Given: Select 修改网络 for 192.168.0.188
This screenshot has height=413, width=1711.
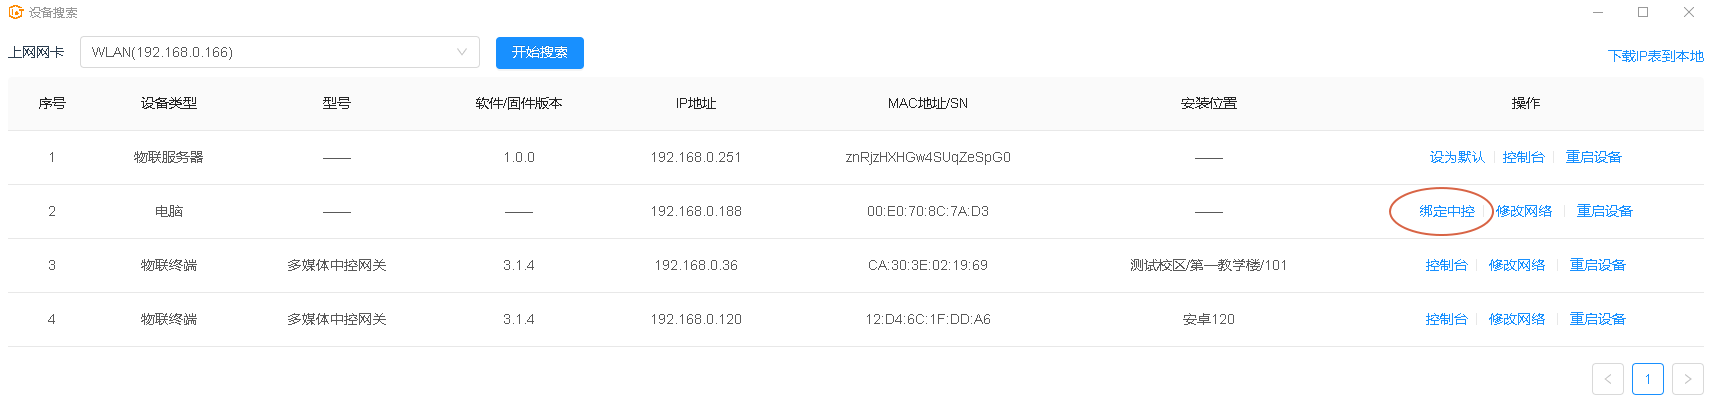Looking at the screenshot, I should click(x=1524, y=211).
